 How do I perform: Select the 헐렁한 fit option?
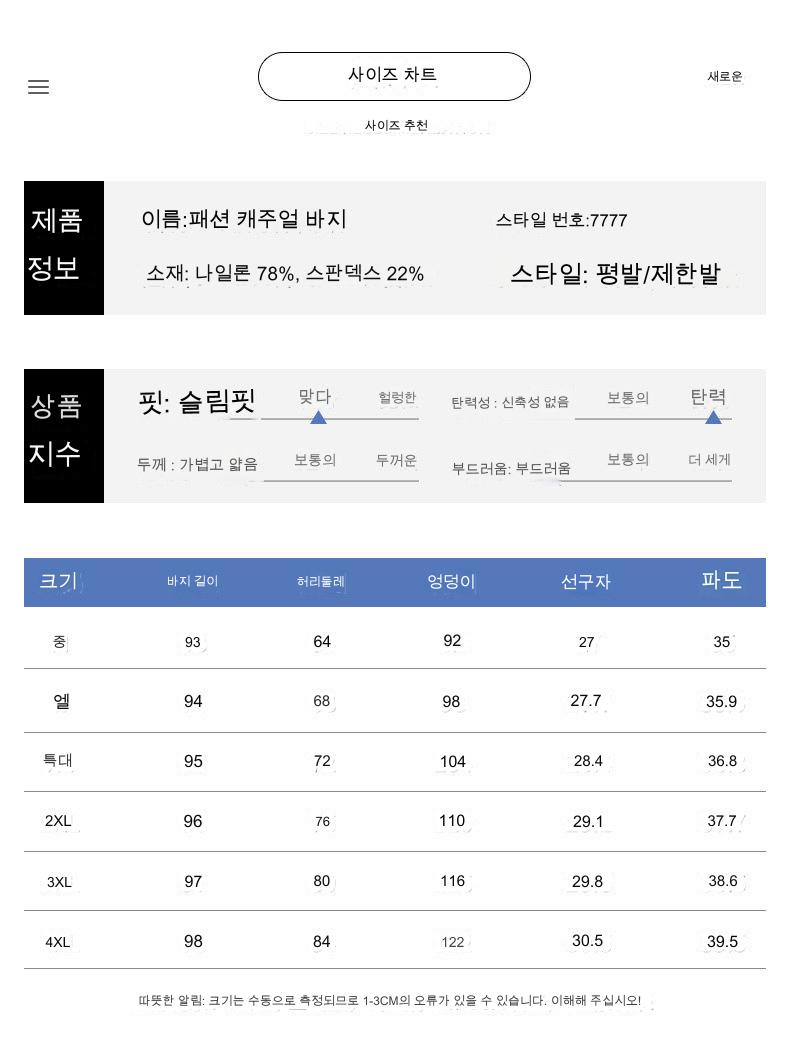tap(397, 398)
